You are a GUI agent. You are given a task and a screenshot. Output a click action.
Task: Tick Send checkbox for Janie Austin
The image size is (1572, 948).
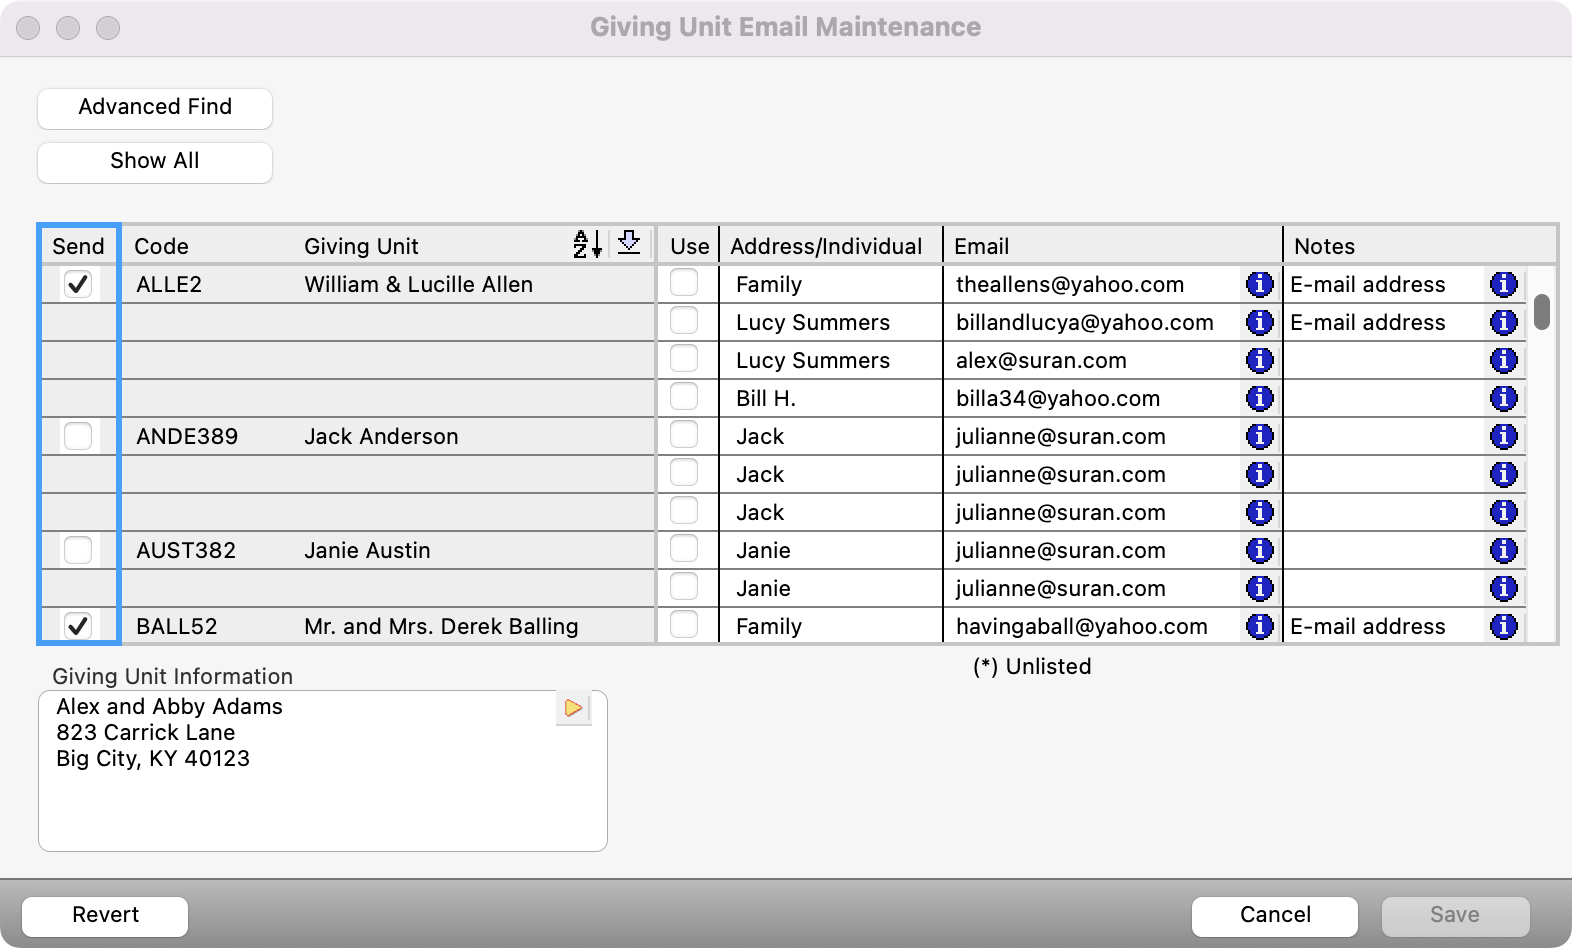coord(78,550)
